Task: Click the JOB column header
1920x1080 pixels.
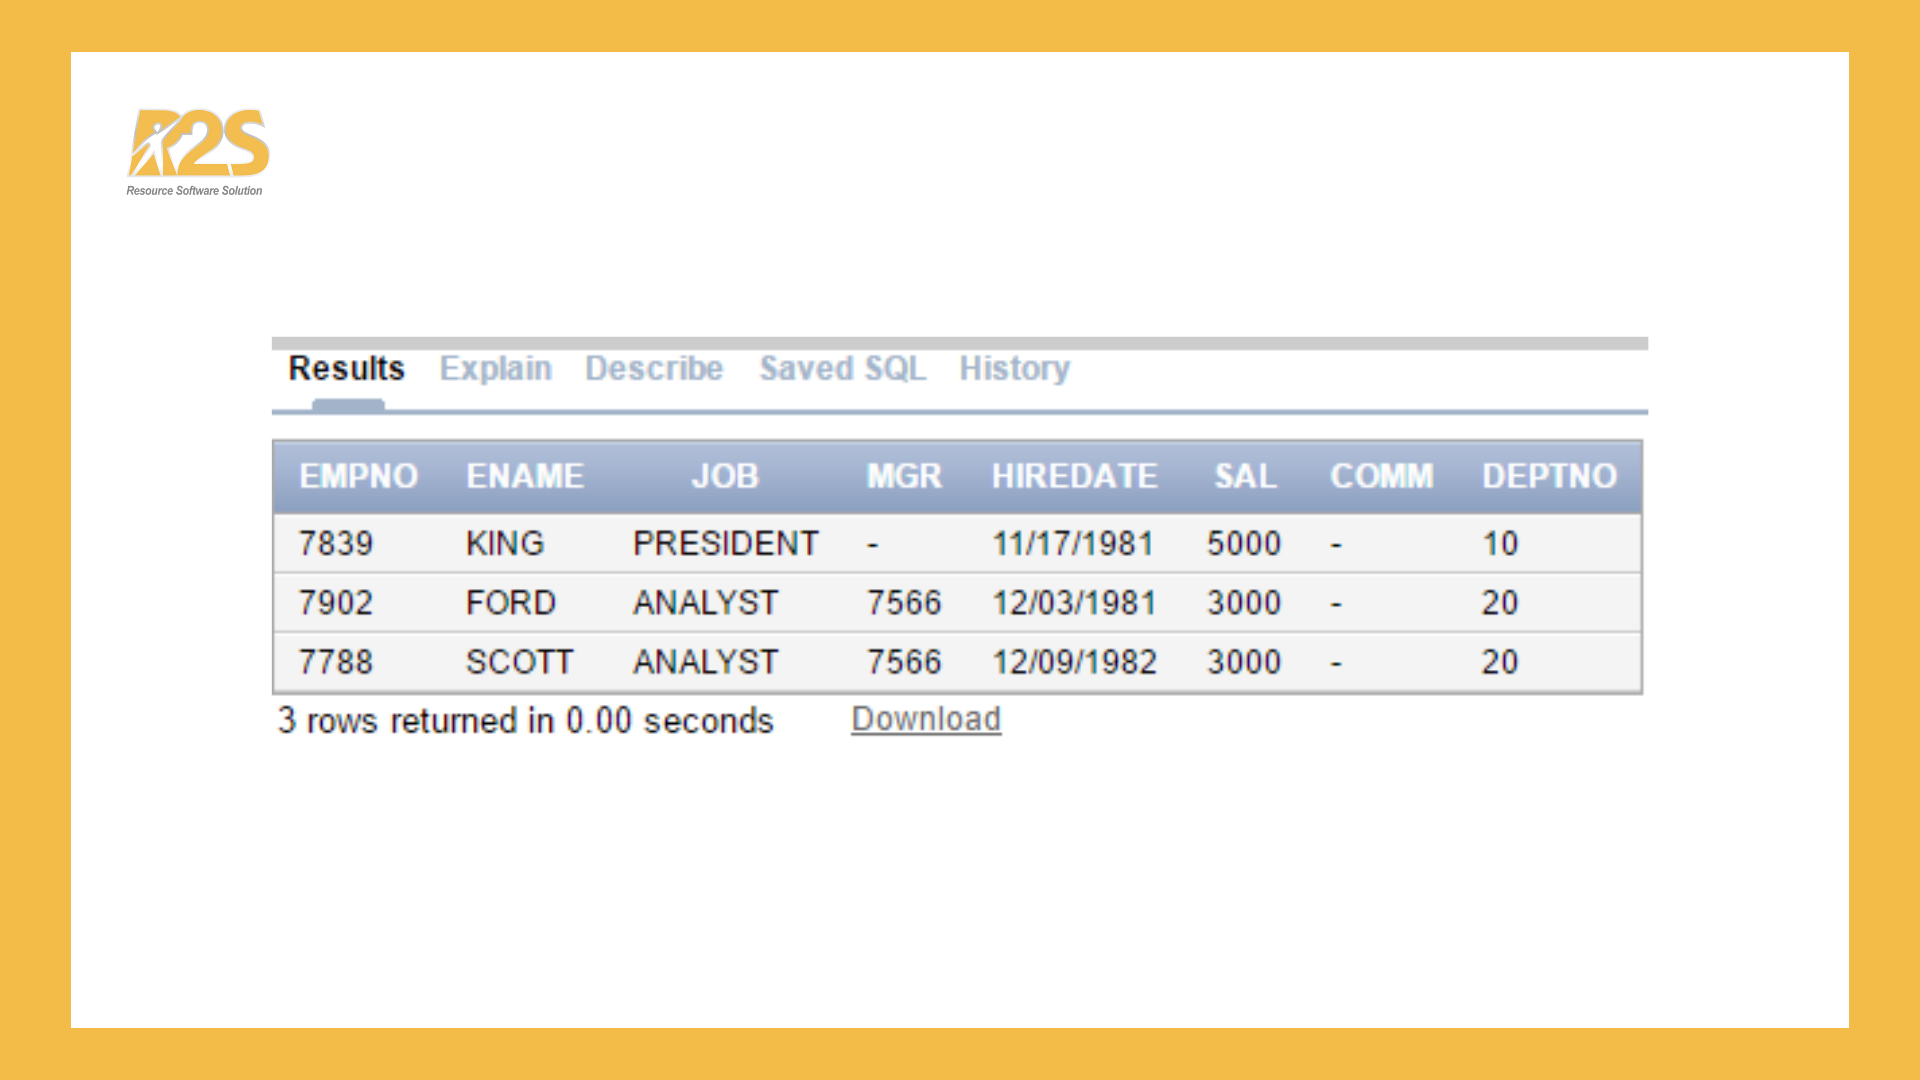Action: [725, 476]
